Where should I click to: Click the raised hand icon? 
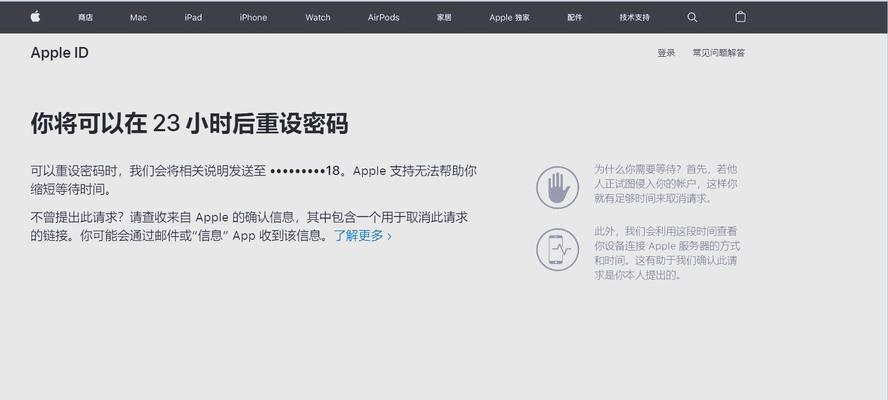tap(558, 188)
